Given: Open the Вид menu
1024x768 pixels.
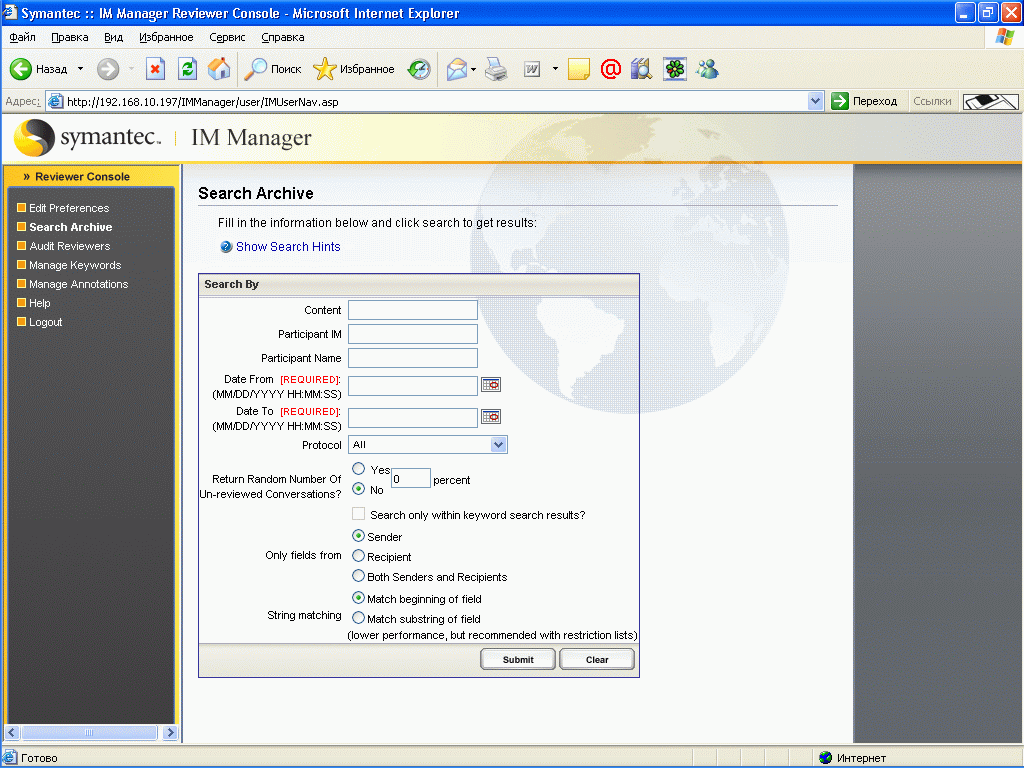Looking at the screenshot, I should coord(114,37).
